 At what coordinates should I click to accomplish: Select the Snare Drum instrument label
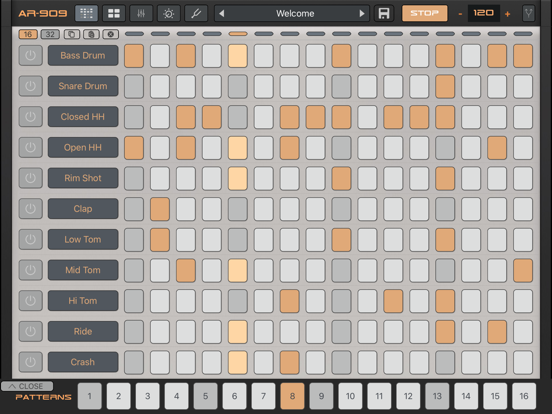tap(83, 86)
